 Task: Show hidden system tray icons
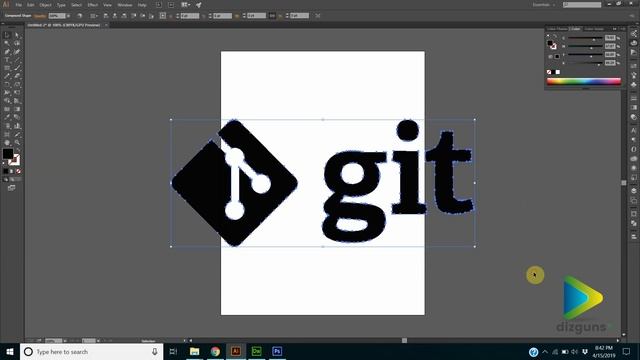pos(545,351)
